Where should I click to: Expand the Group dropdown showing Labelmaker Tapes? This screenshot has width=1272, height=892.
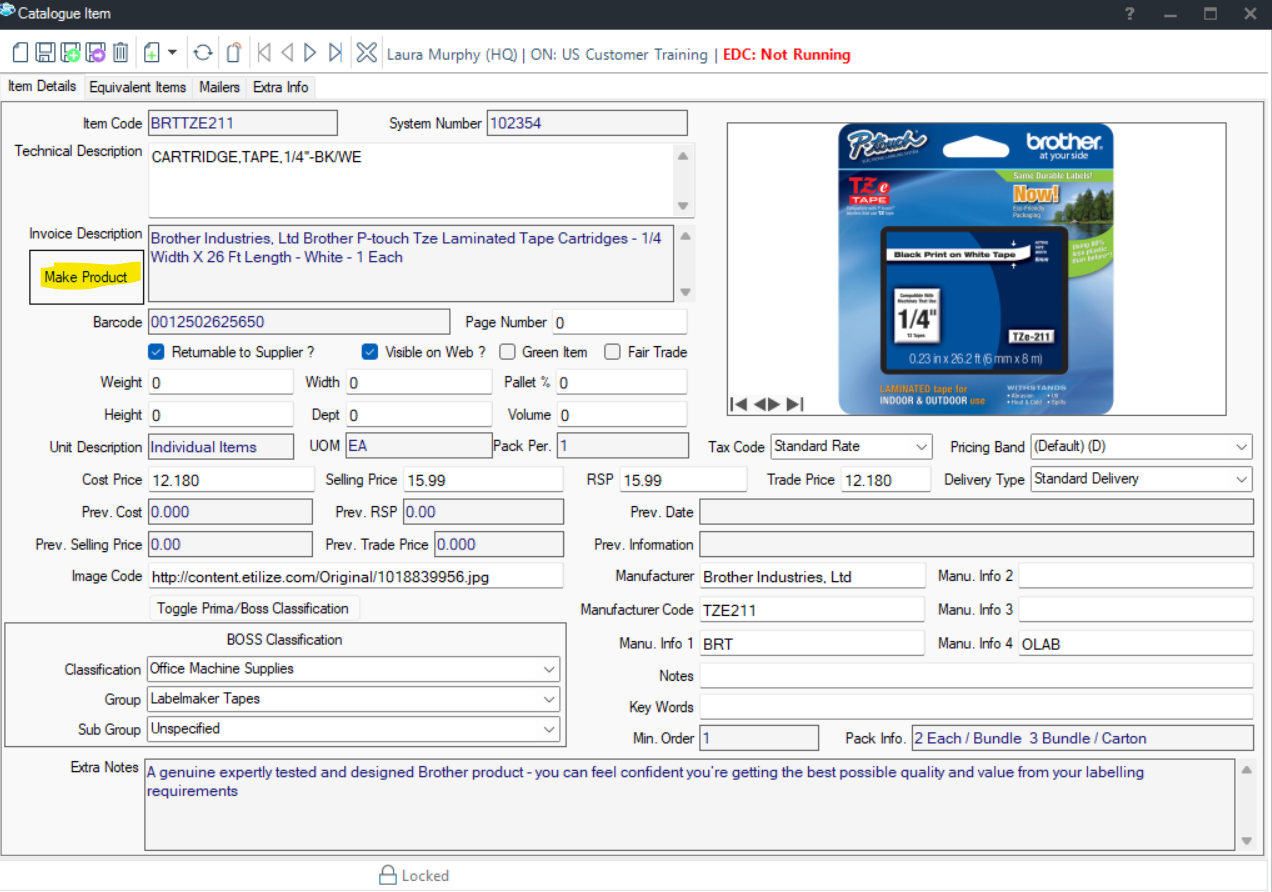(x=354, y=699)
